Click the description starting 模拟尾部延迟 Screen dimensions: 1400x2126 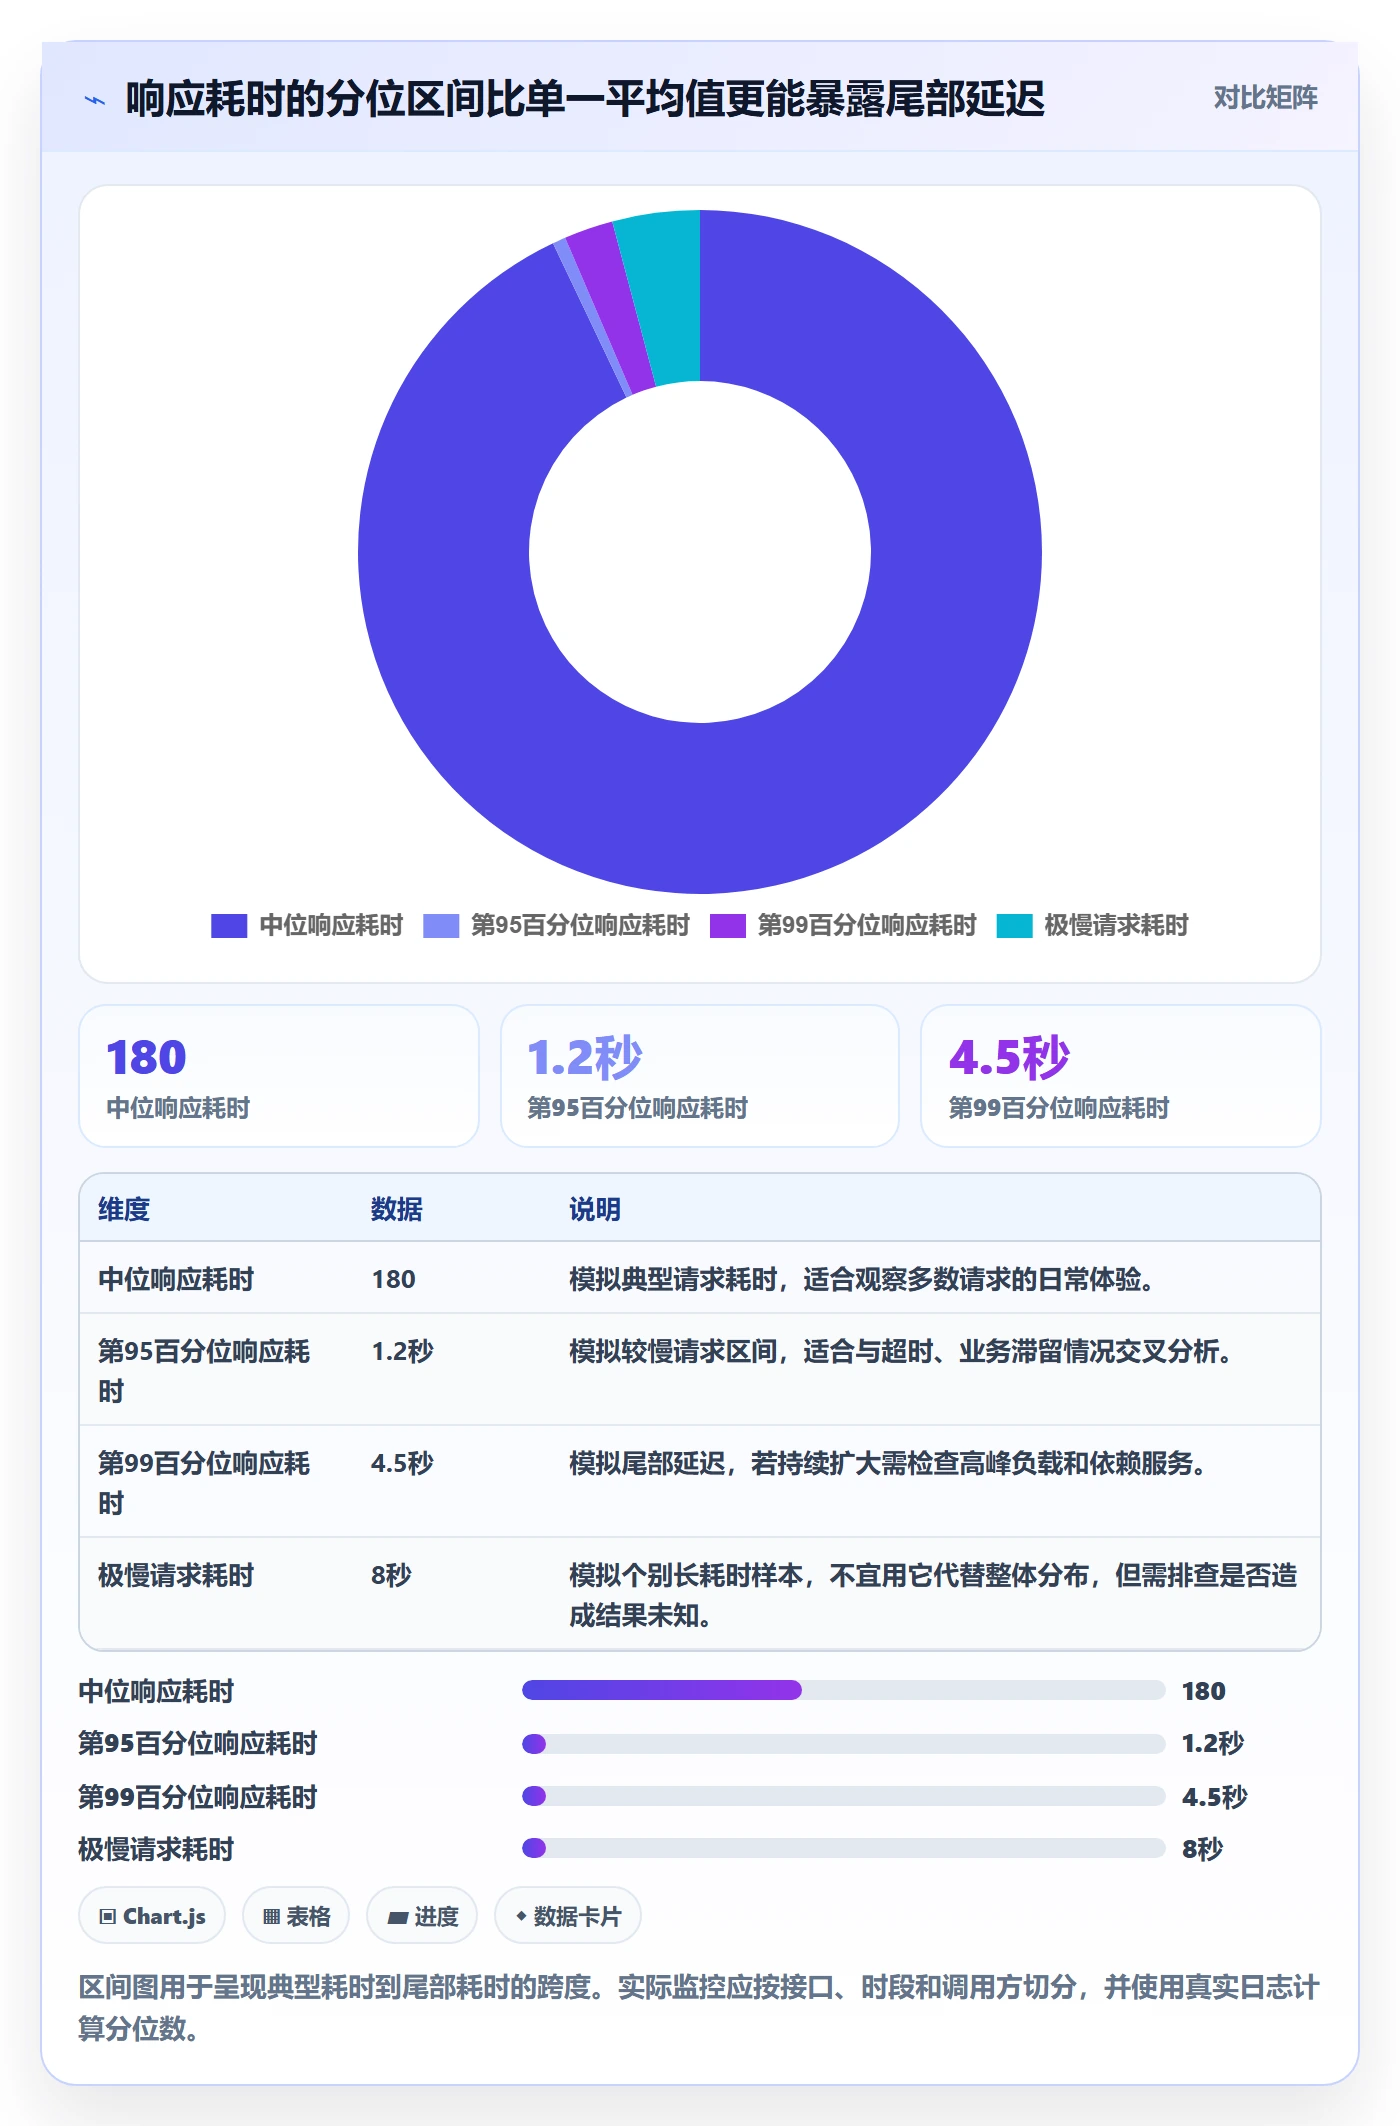click(x=888, y=1463)
